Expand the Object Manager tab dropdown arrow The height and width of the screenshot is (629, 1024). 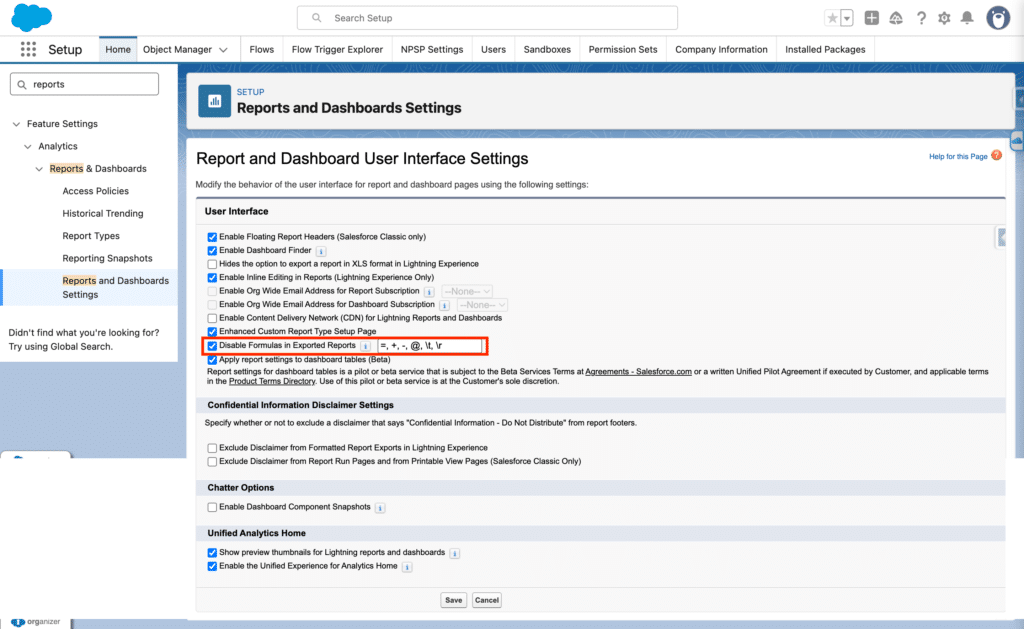click(x=223, y=50)
